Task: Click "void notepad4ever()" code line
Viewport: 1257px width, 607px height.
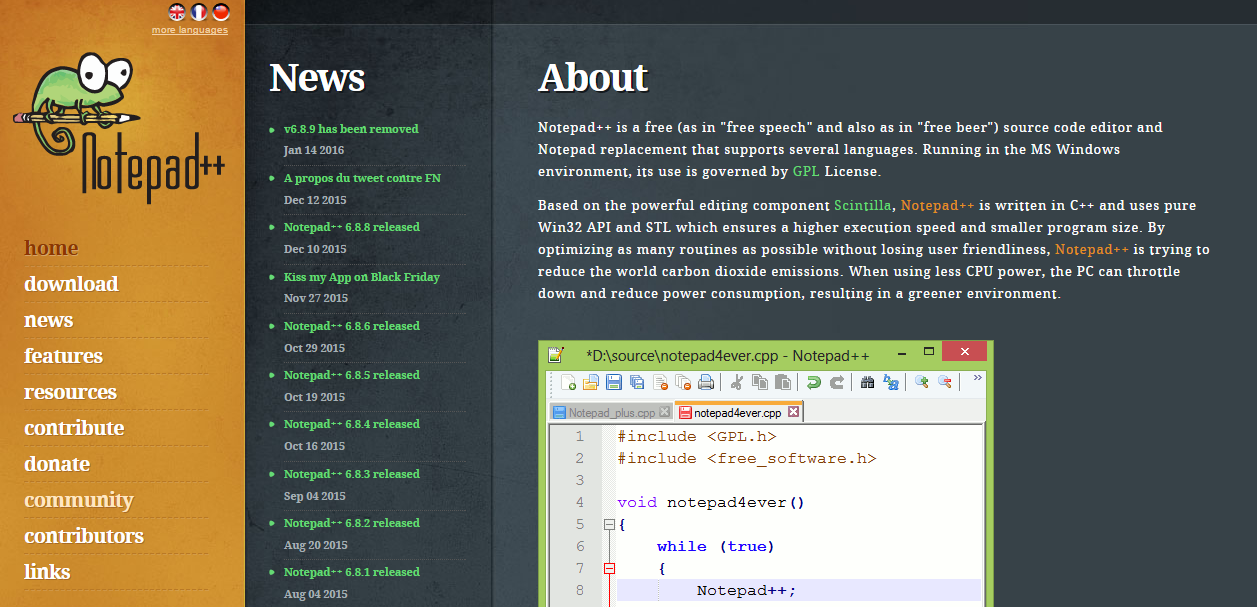Action: click(x=711, y=502)
